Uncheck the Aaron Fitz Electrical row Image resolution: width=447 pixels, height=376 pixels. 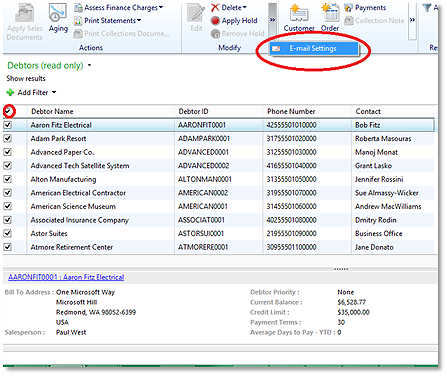[8, 125]
